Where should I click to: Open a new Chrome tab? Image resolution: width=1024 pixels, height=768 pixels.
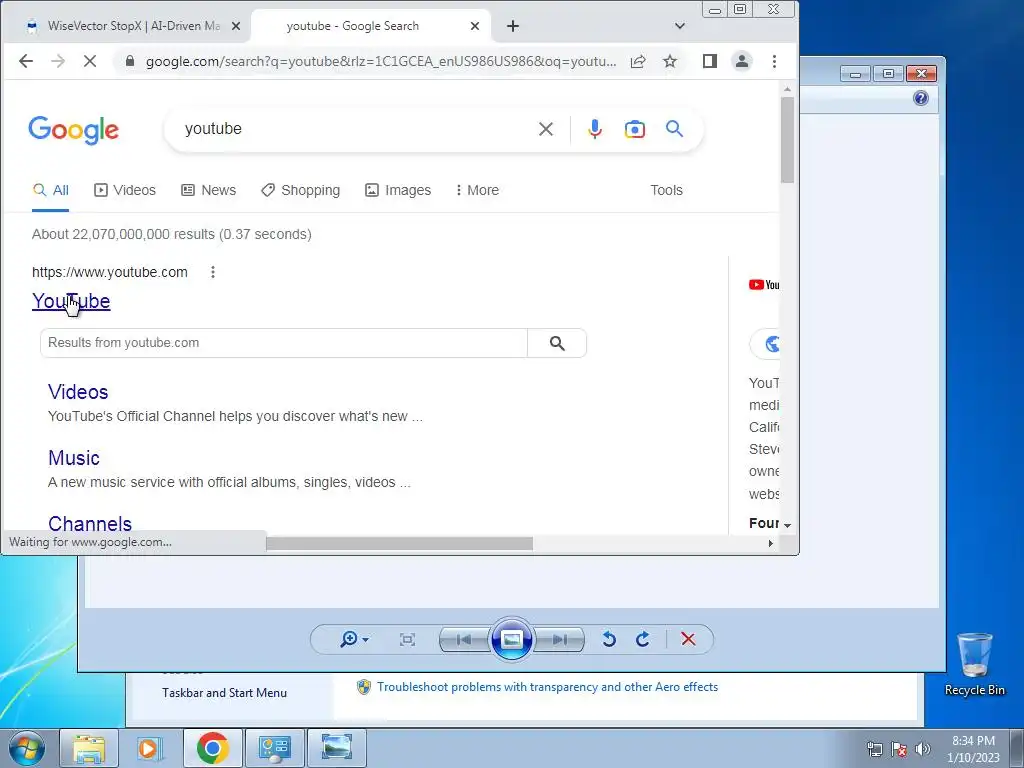[x=513, y=26]
